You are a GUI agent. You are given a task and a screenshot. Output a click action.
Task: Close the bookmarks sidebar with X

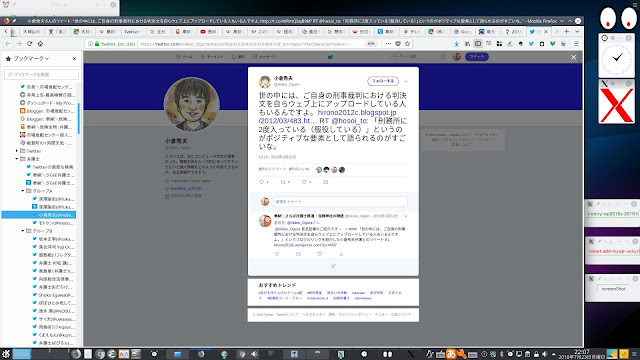74,59
